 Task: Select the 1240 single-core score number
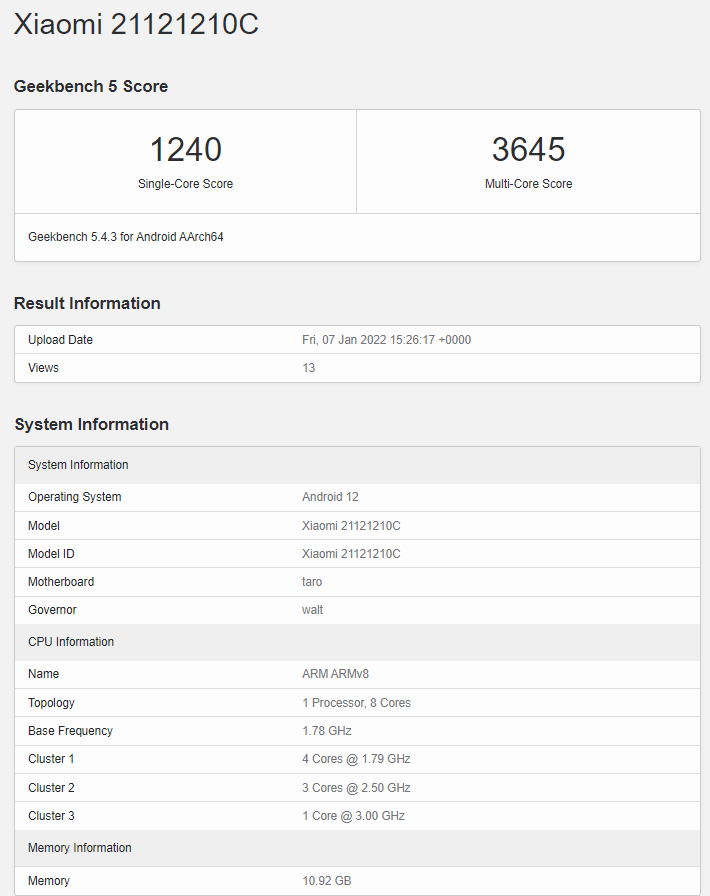click(185, 149)
